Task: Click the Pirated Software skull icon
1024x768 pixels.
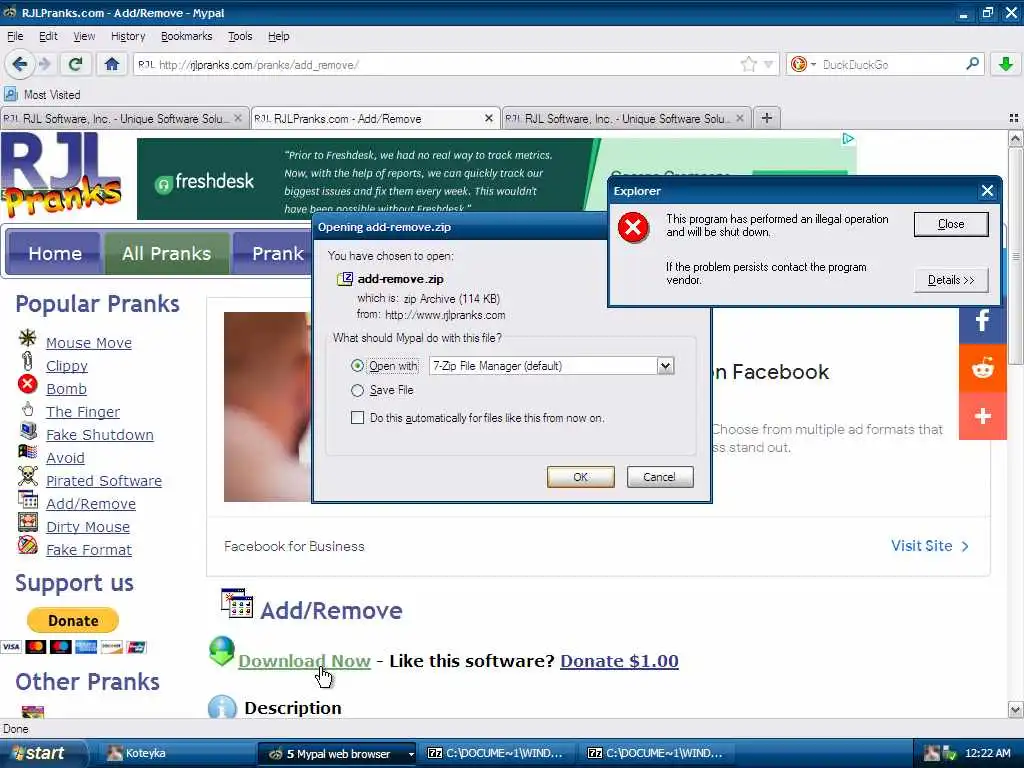Action: click(27, 476)
